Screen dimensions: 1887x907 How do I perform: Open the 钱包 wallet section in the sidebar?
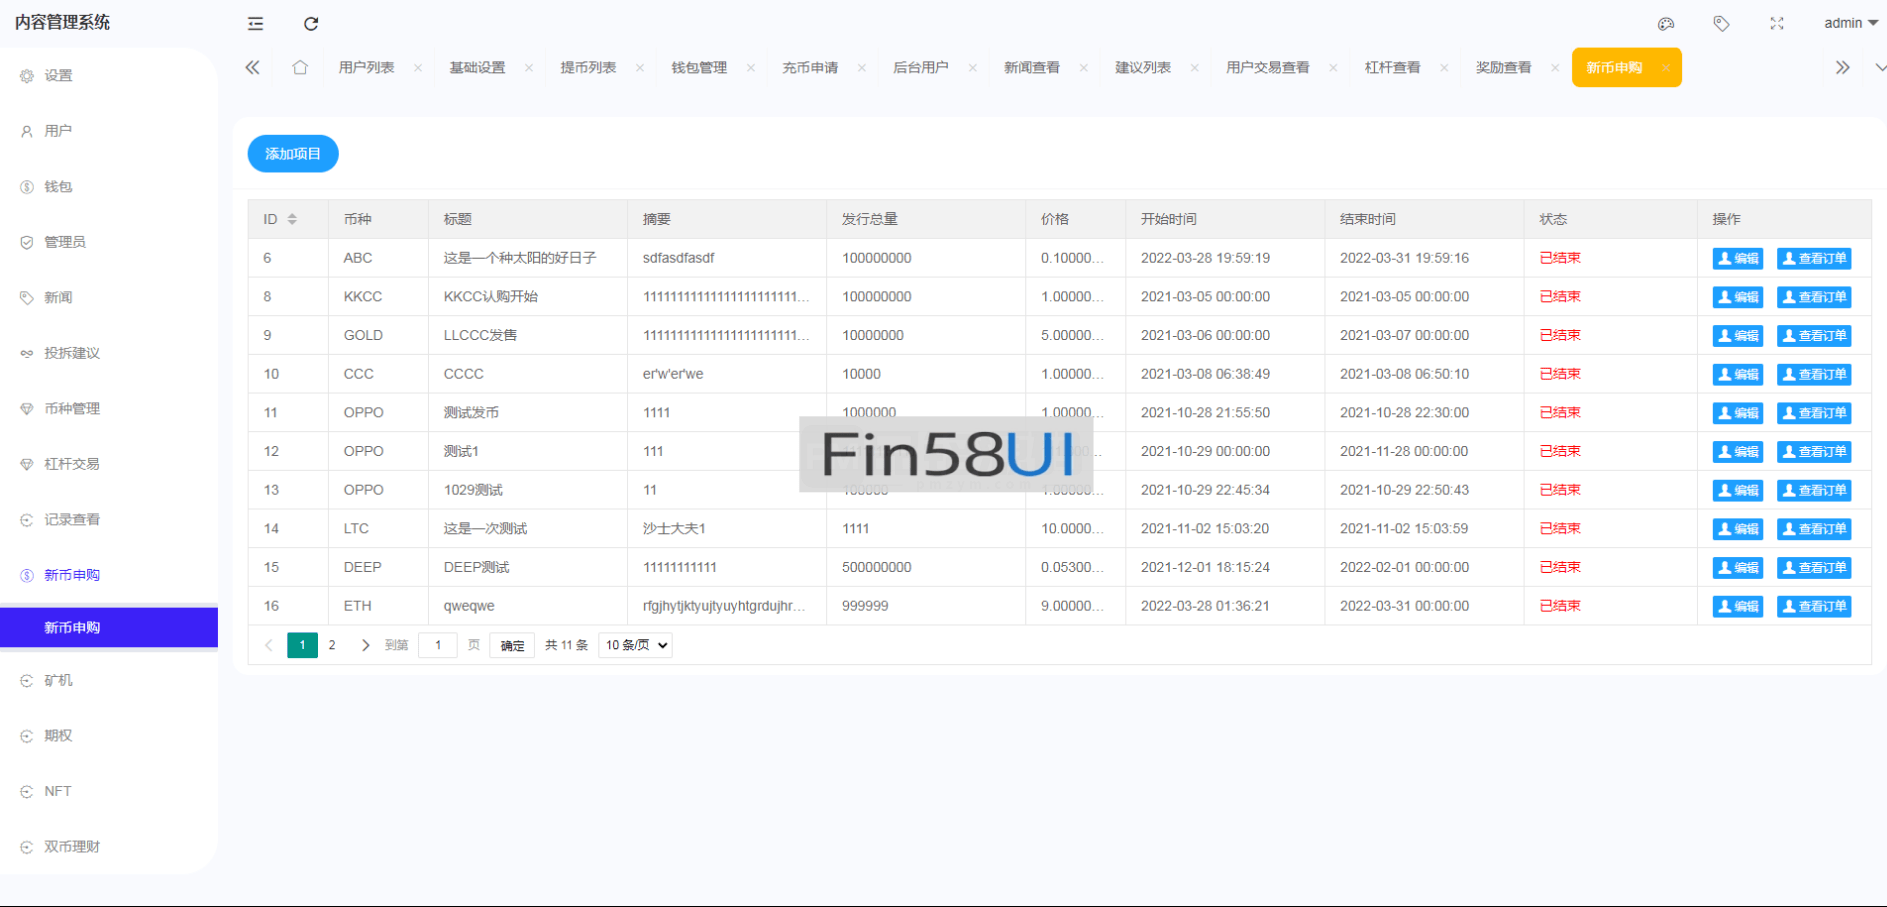(56, 186)
